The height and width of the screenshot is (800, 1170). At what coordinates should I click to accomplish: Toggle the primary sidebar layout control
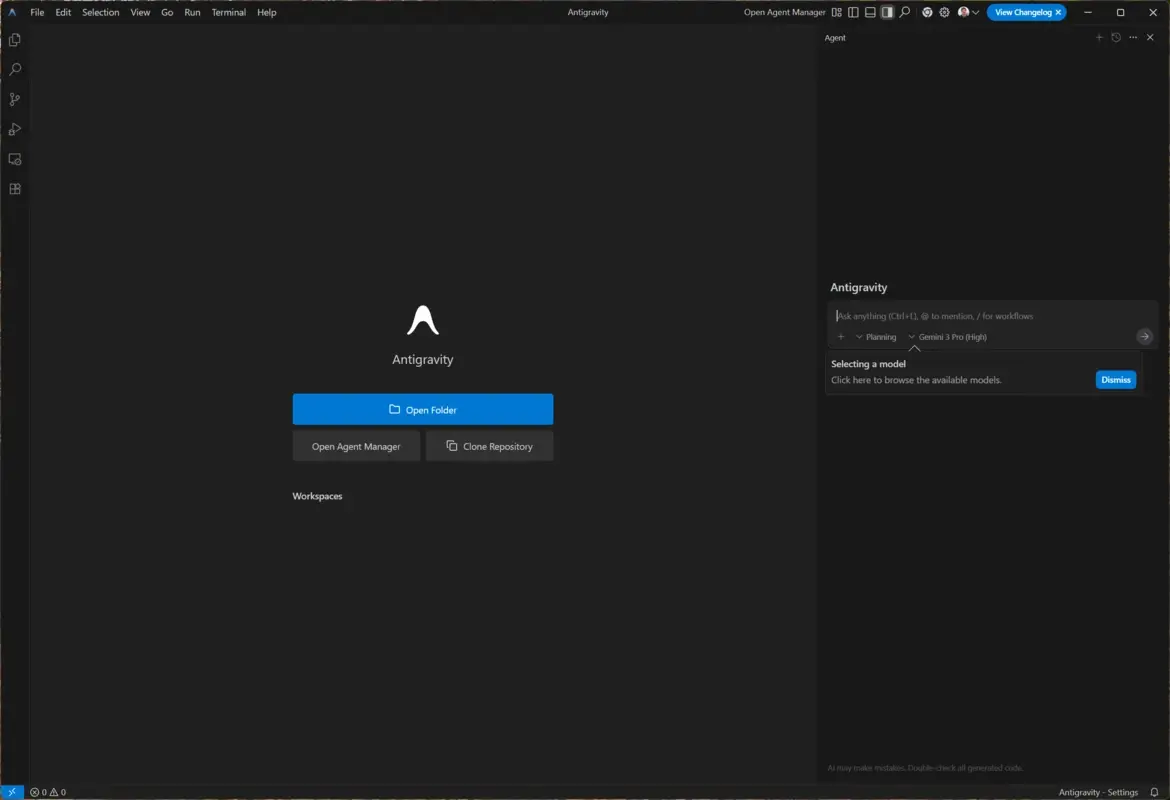pyautogui.click(x=851, y=12)
